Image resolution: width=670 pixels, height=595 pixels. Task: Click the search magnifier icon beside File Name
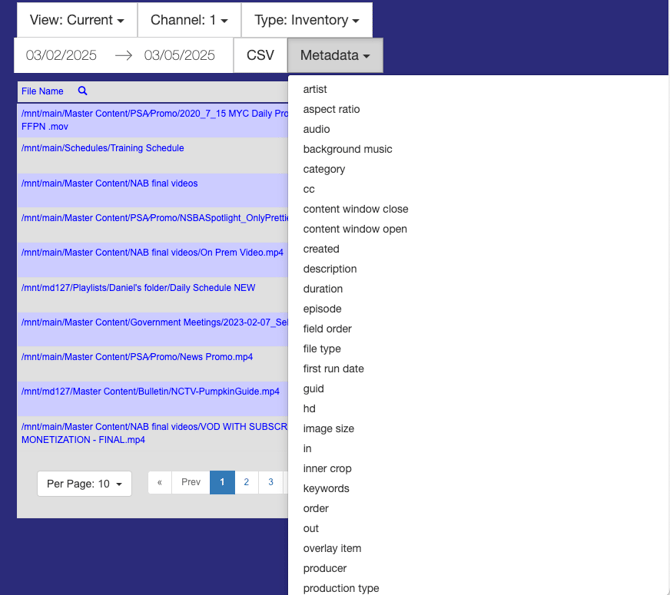coord(83,91)
